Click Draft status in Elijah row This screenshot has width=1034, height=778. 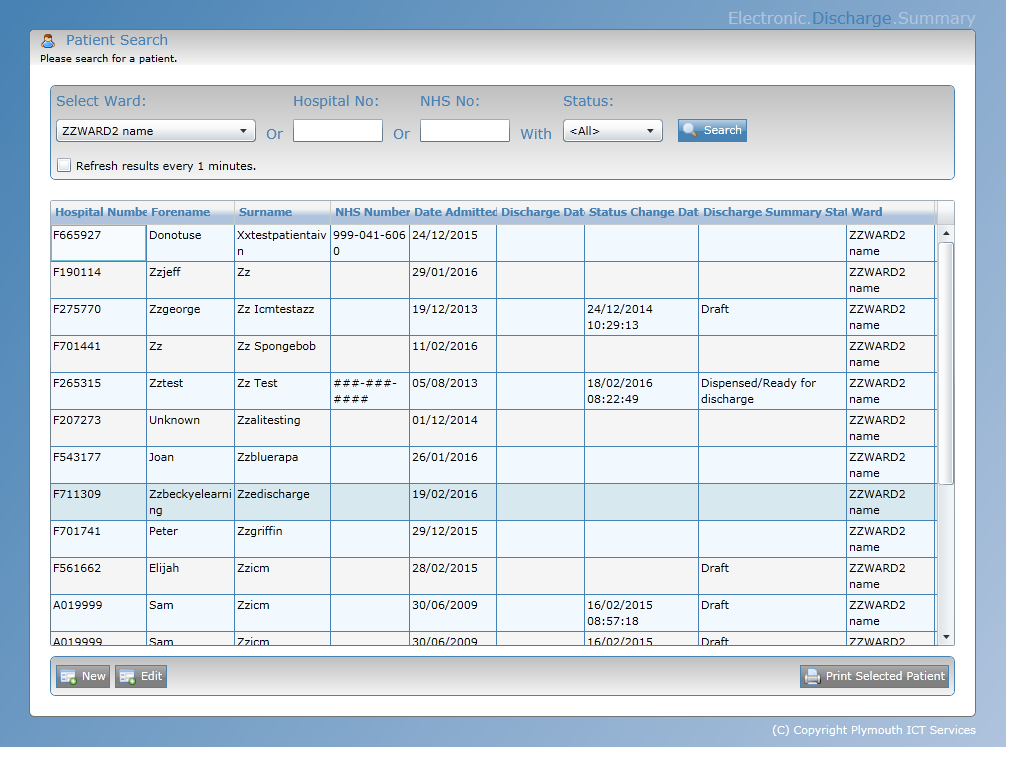(715, 568)
